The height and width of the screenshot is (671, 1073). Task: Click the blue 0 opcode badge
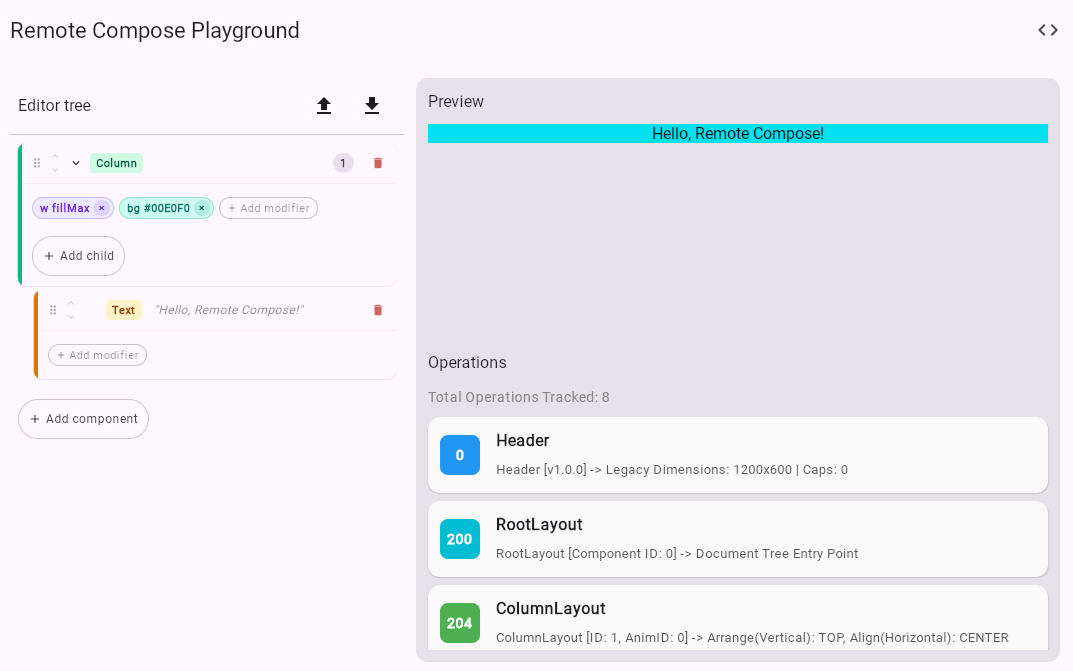(460, 455)
